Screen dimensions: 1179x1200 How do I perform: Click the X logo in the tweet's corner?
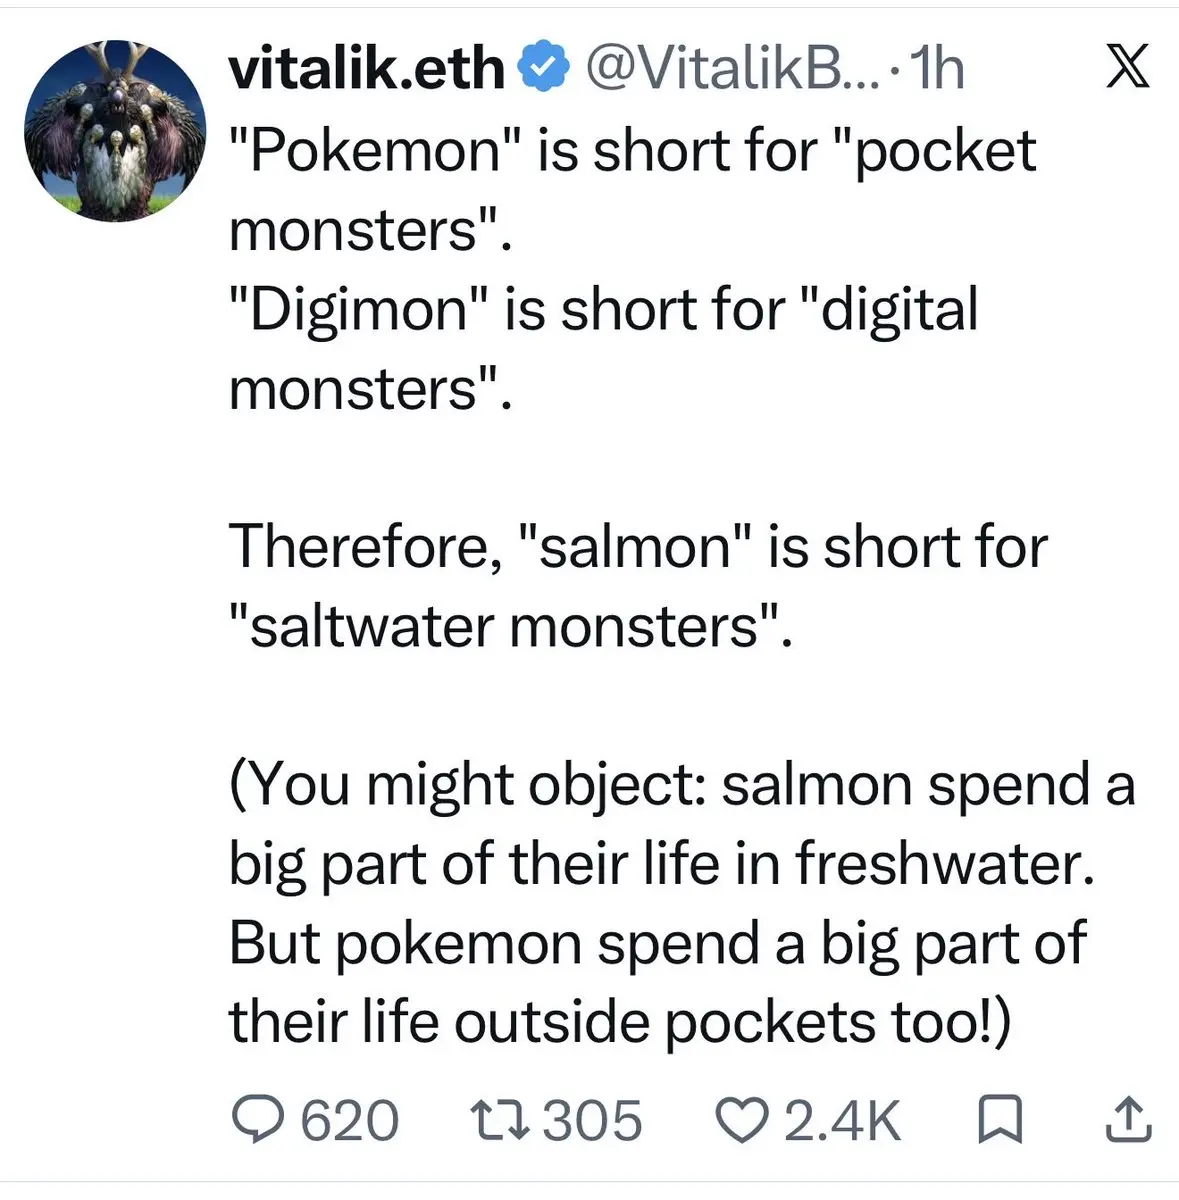tap(1127, 68)
